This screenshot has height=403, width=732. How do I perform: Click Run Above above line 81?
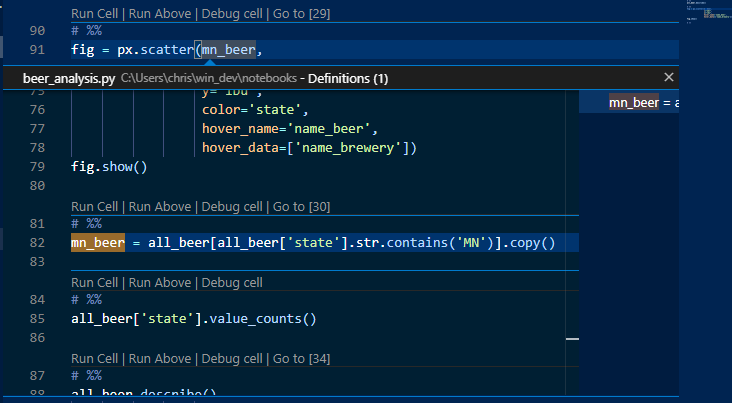tap(160, 206)
